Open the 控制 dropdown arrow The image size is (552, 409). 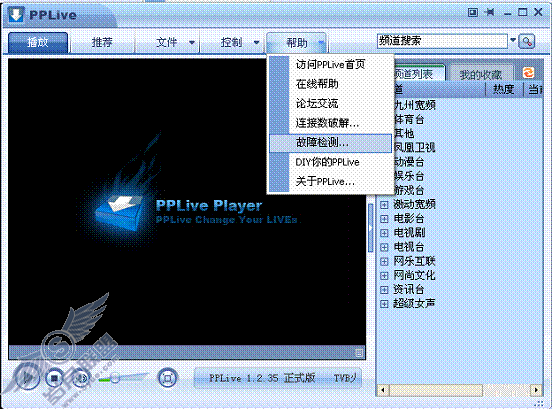coord(257,43)
